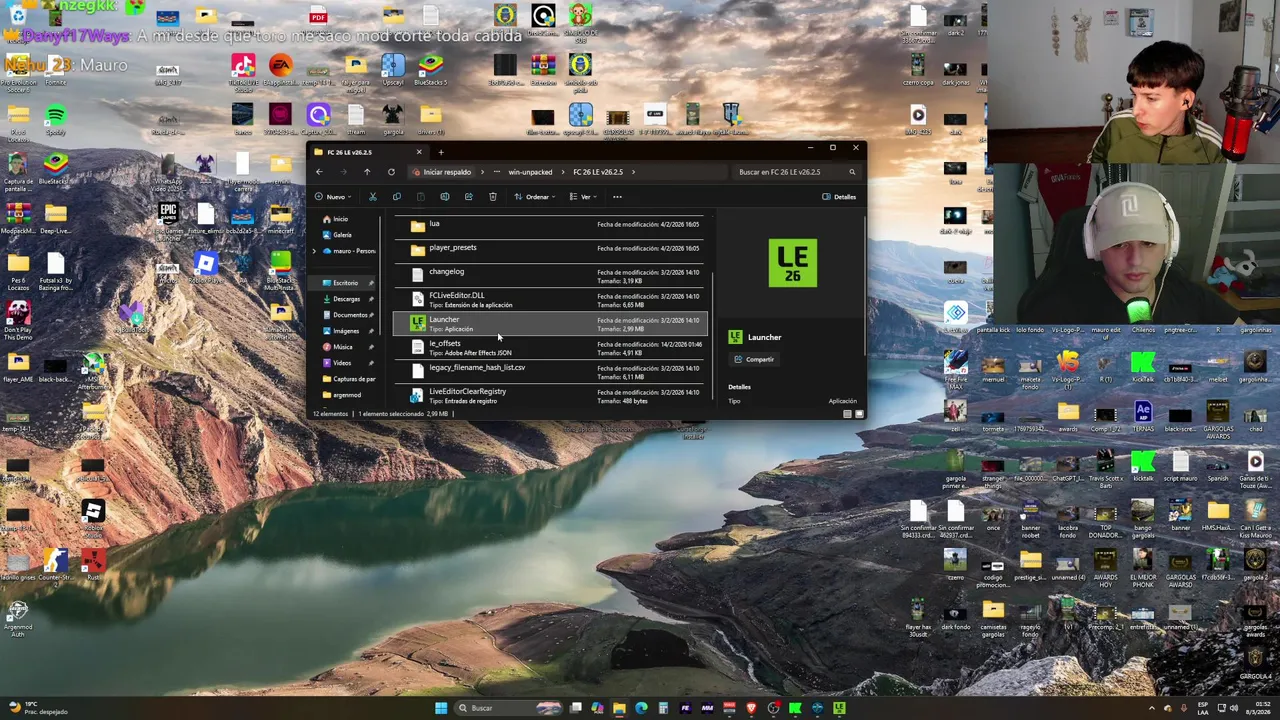Select legacy_filename_hash_list.csv file

tap(550, 372)
